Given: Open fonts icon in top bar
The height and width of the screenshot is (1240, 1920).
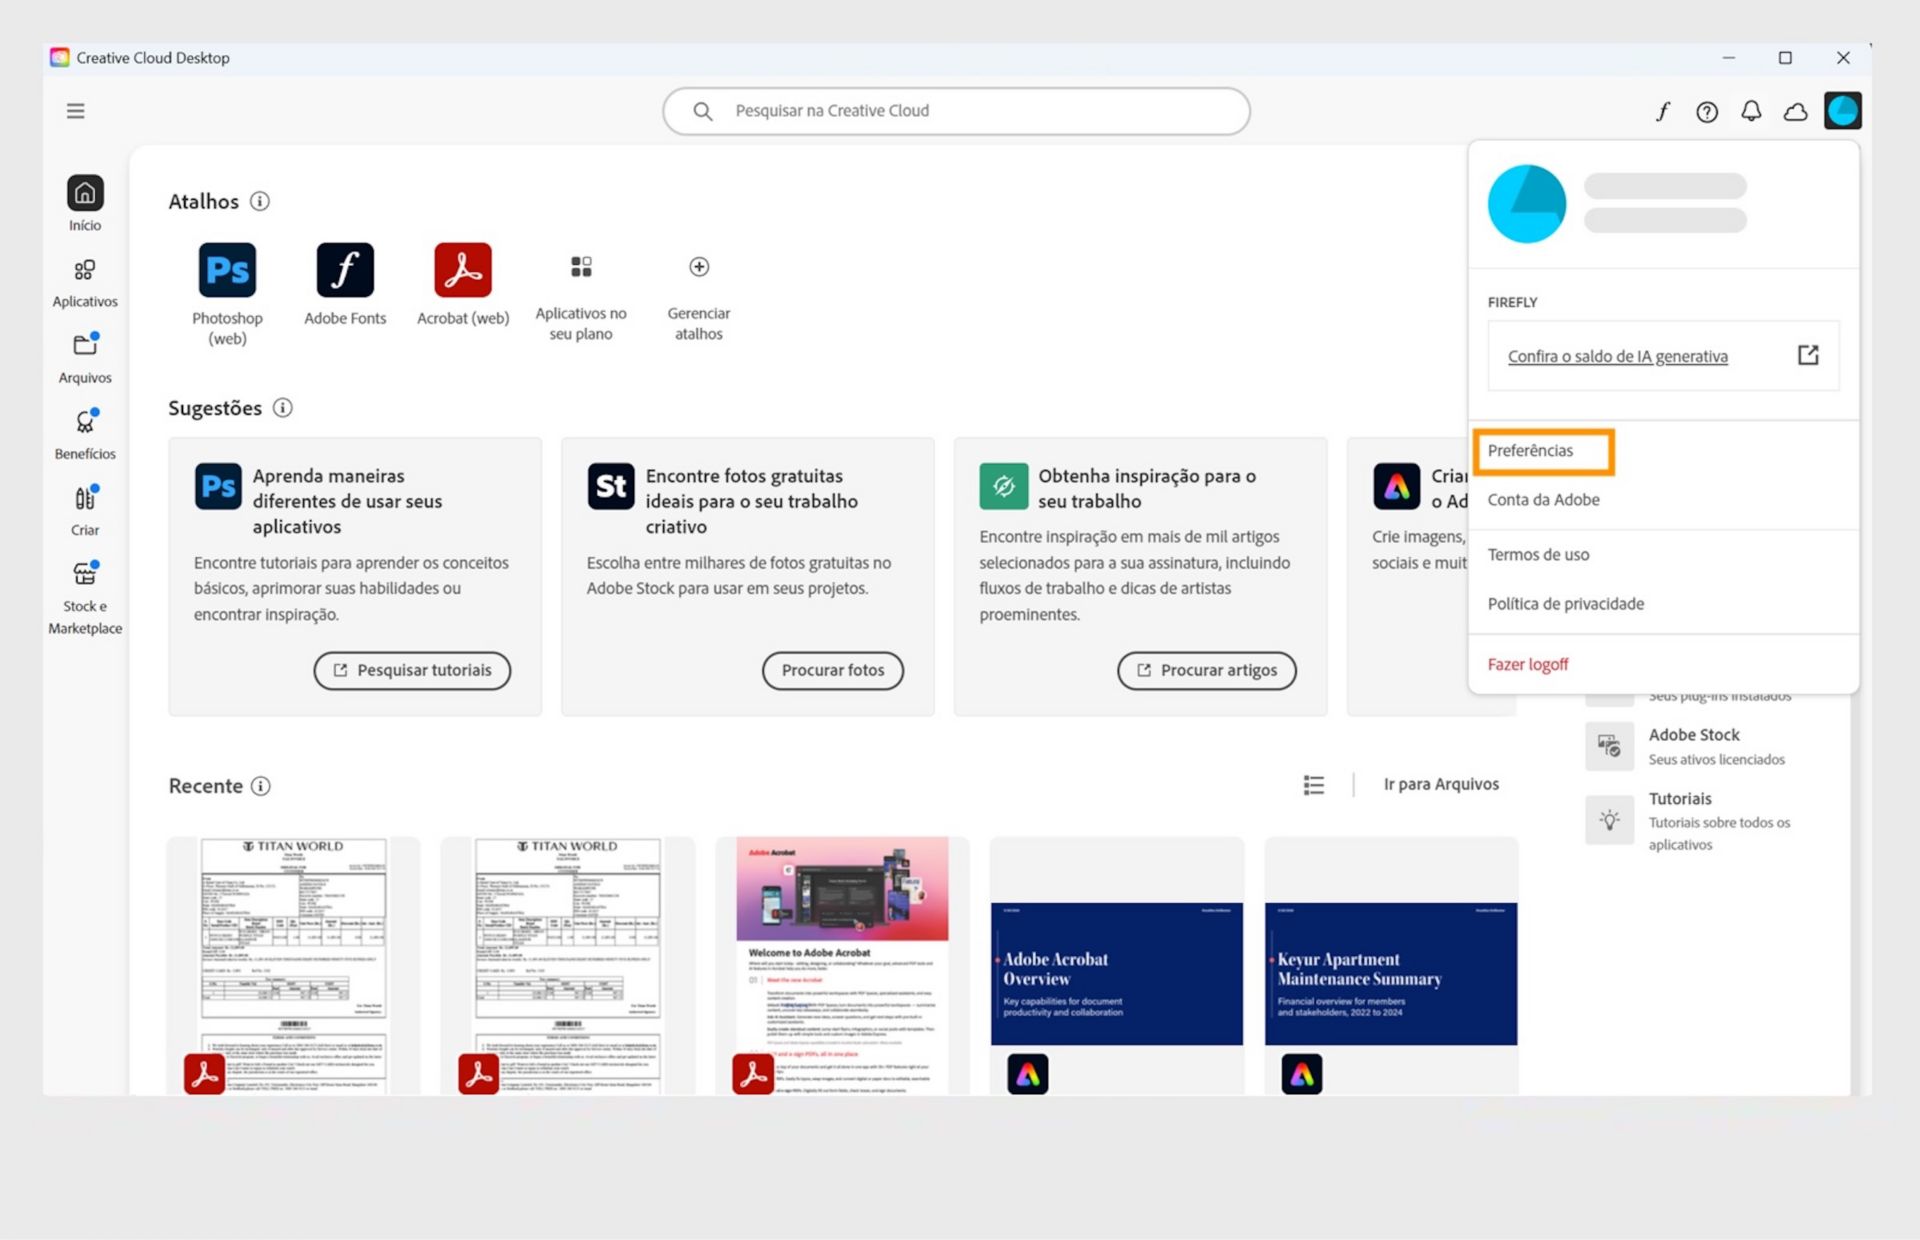Looking at the screenshot, I should point(1662,111).
